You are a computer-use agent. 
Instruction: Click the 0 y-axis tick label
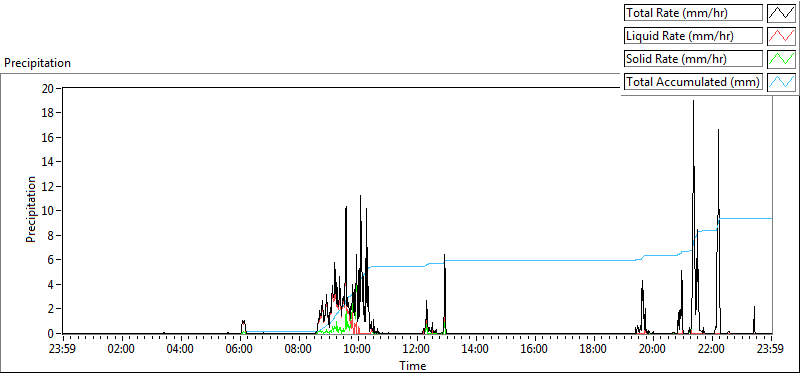point(52,333)
